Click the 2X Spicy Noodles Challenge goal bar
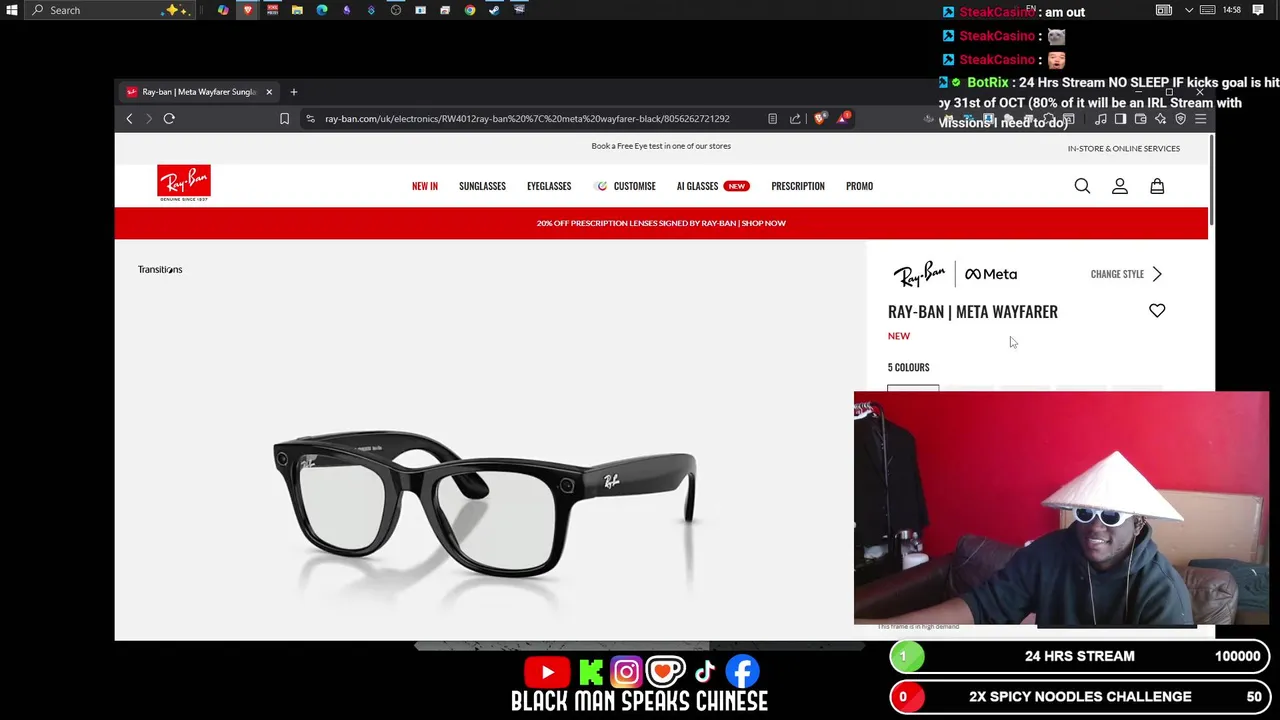Image resolution: width=1280 pixels, height=720 pixels. (1080, 697)
